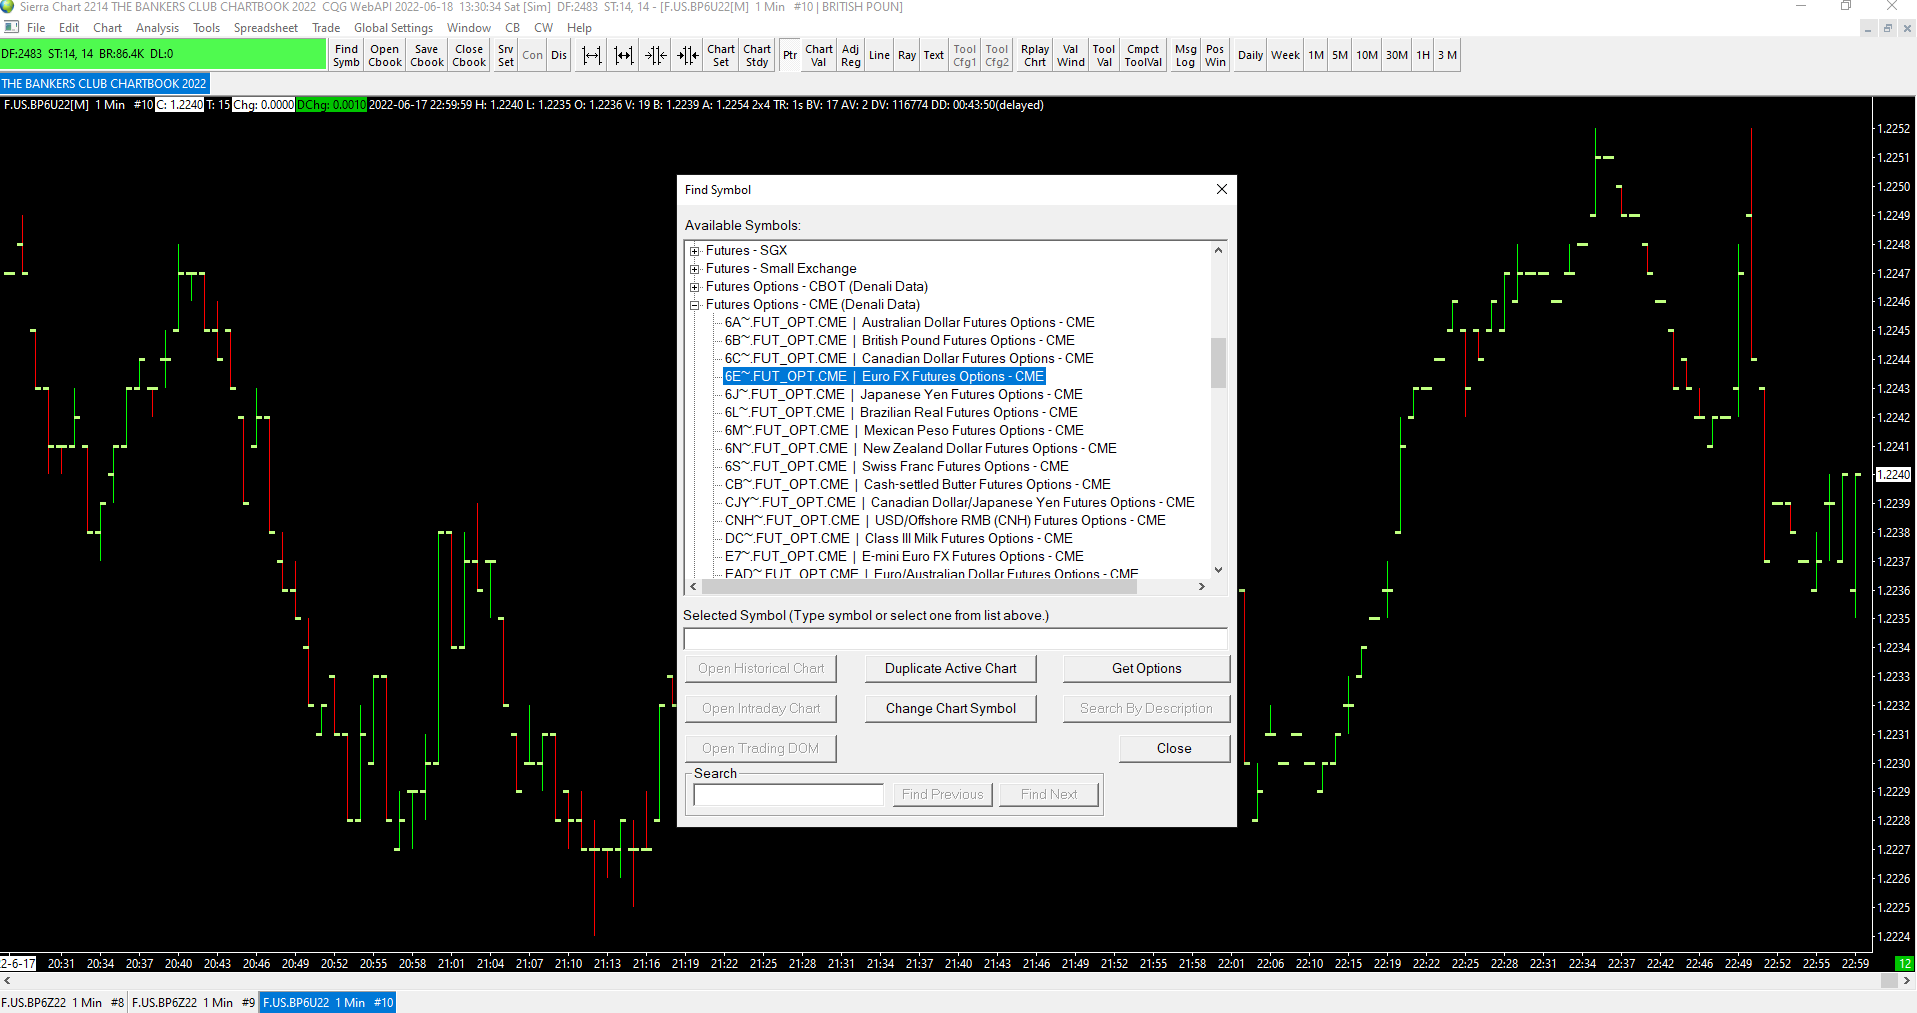1917x1013 pixels.
Task: Click symbol list scroll-down arrow
Action: pos(1218,570)
